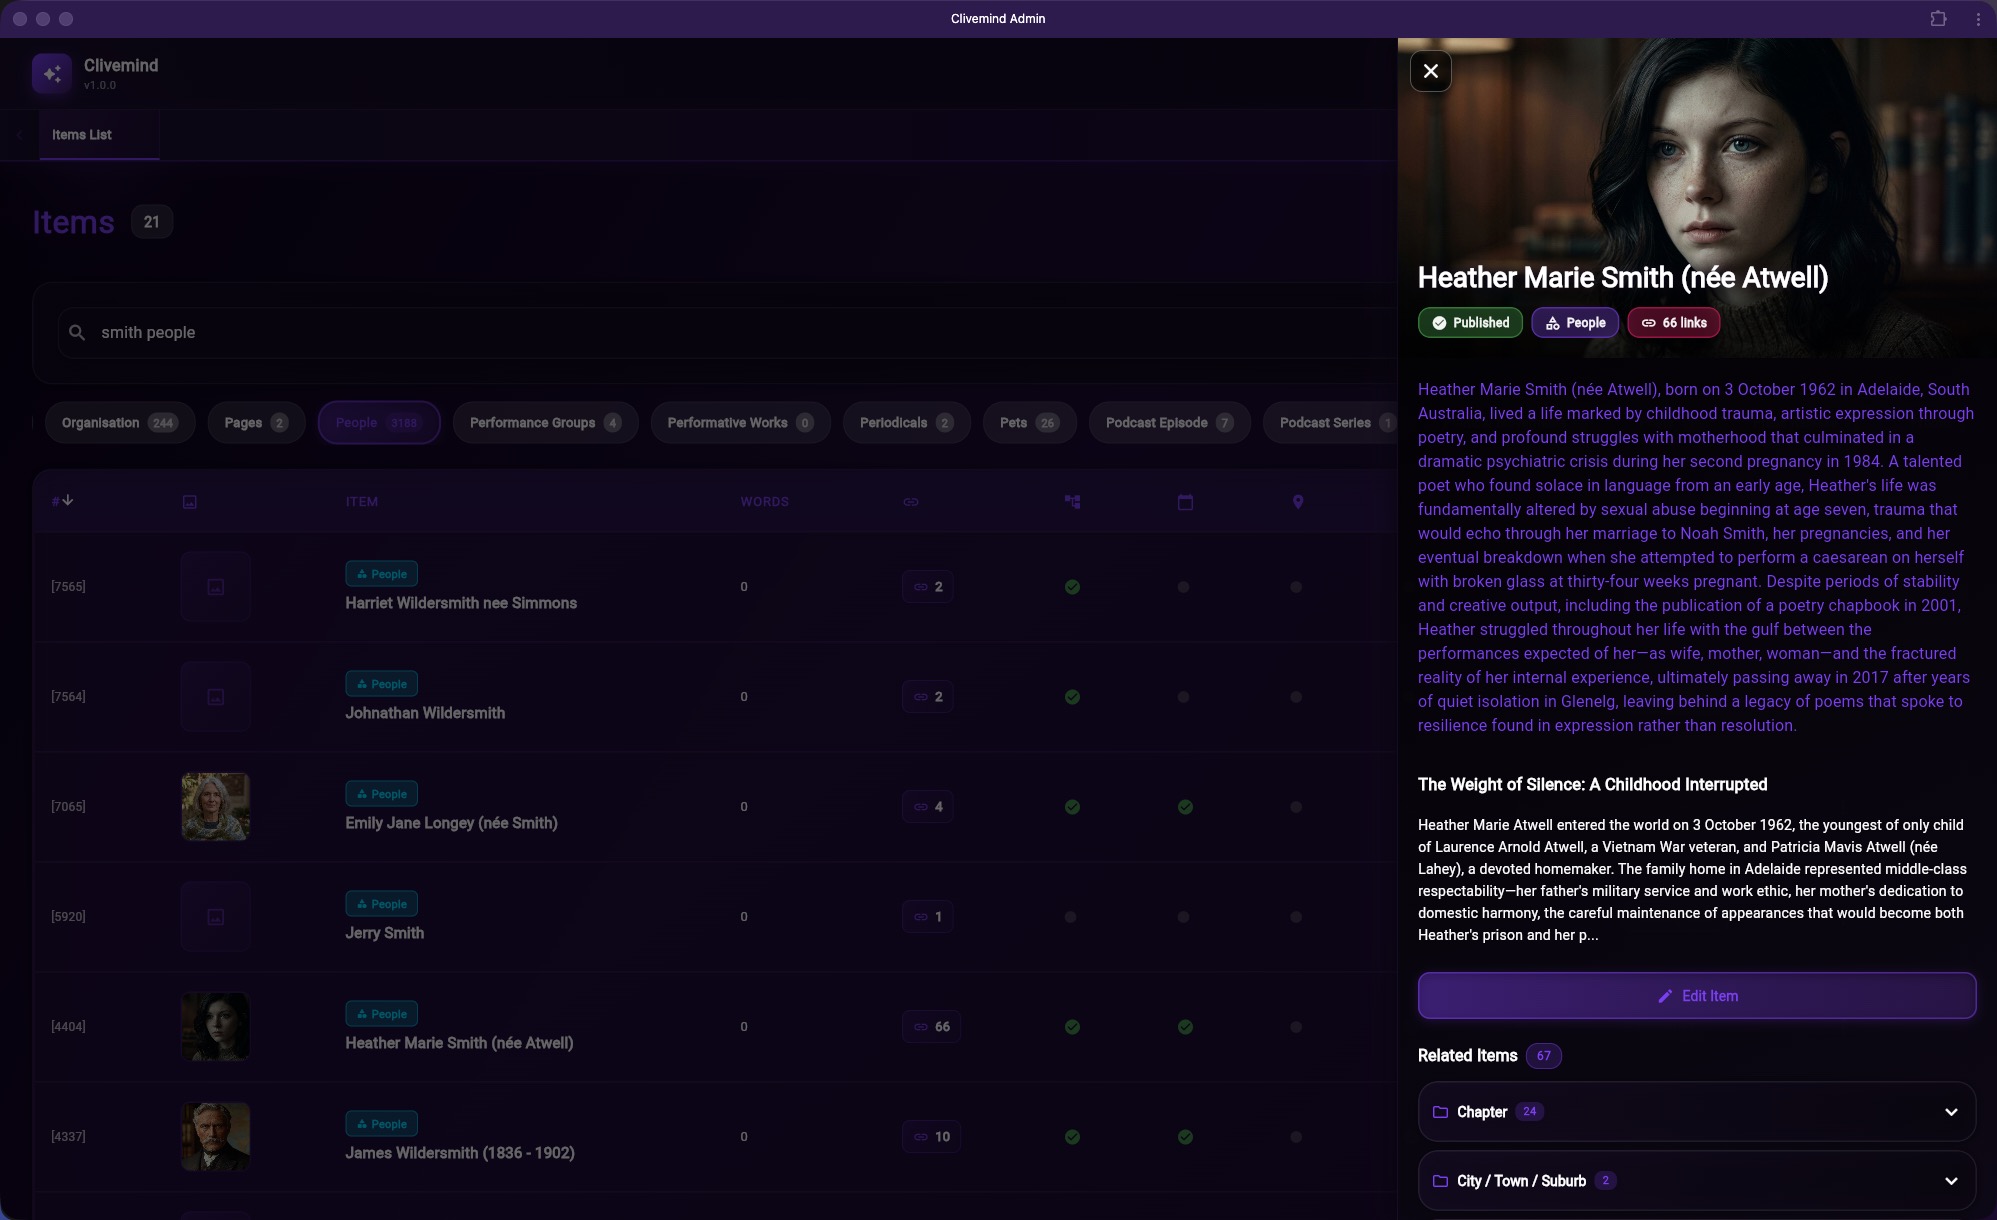Toggle the green check in Emily Jane Longey's row
The height and width of the screenshot is (1220, 1997).
[x=1073, y=806]
